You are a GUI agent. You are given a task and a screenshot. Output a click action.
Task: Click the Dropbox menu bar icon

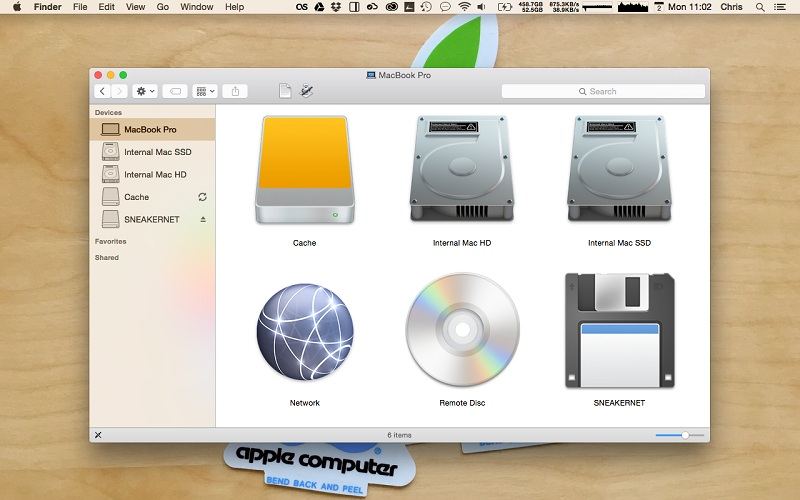pyautogui.click(x=336, y=7)
